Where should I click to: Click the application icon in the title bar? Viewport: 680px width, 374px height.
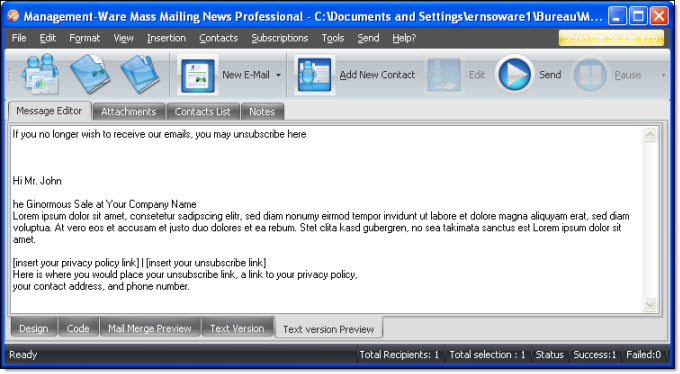[13, 16]
